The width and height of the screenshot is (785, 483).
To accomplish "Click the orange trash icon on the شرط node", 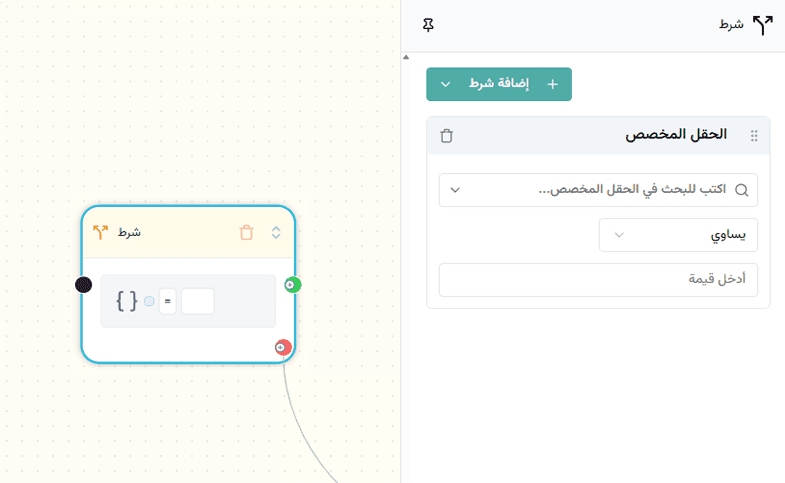I will [x=246, y=233].
